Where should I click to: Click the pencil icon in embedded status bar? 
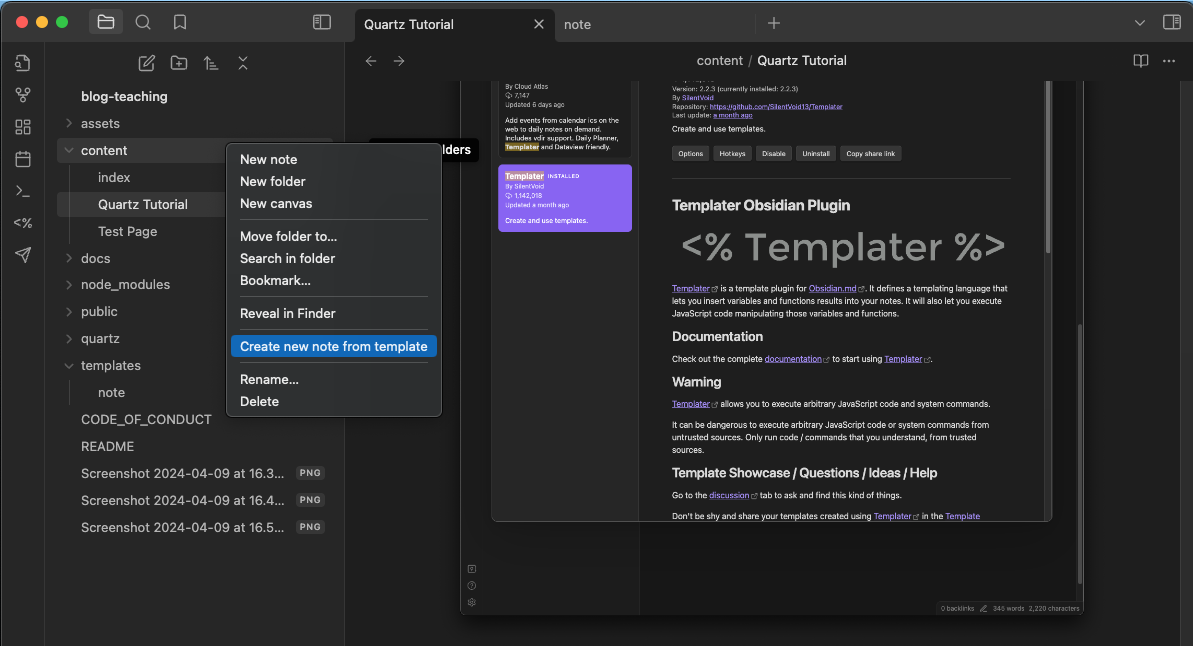coord(983,608)
